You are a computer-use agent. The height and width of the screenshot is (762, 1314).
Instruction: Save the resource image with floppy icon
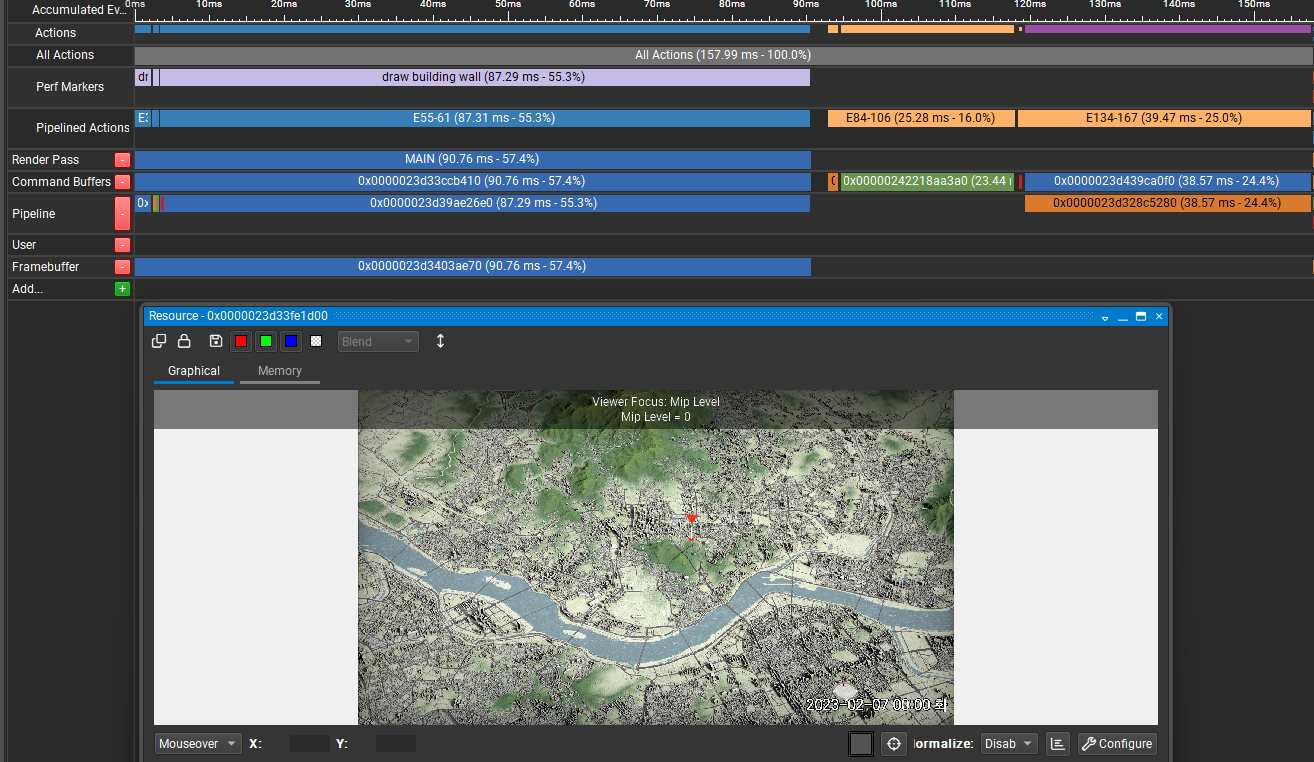215,341
